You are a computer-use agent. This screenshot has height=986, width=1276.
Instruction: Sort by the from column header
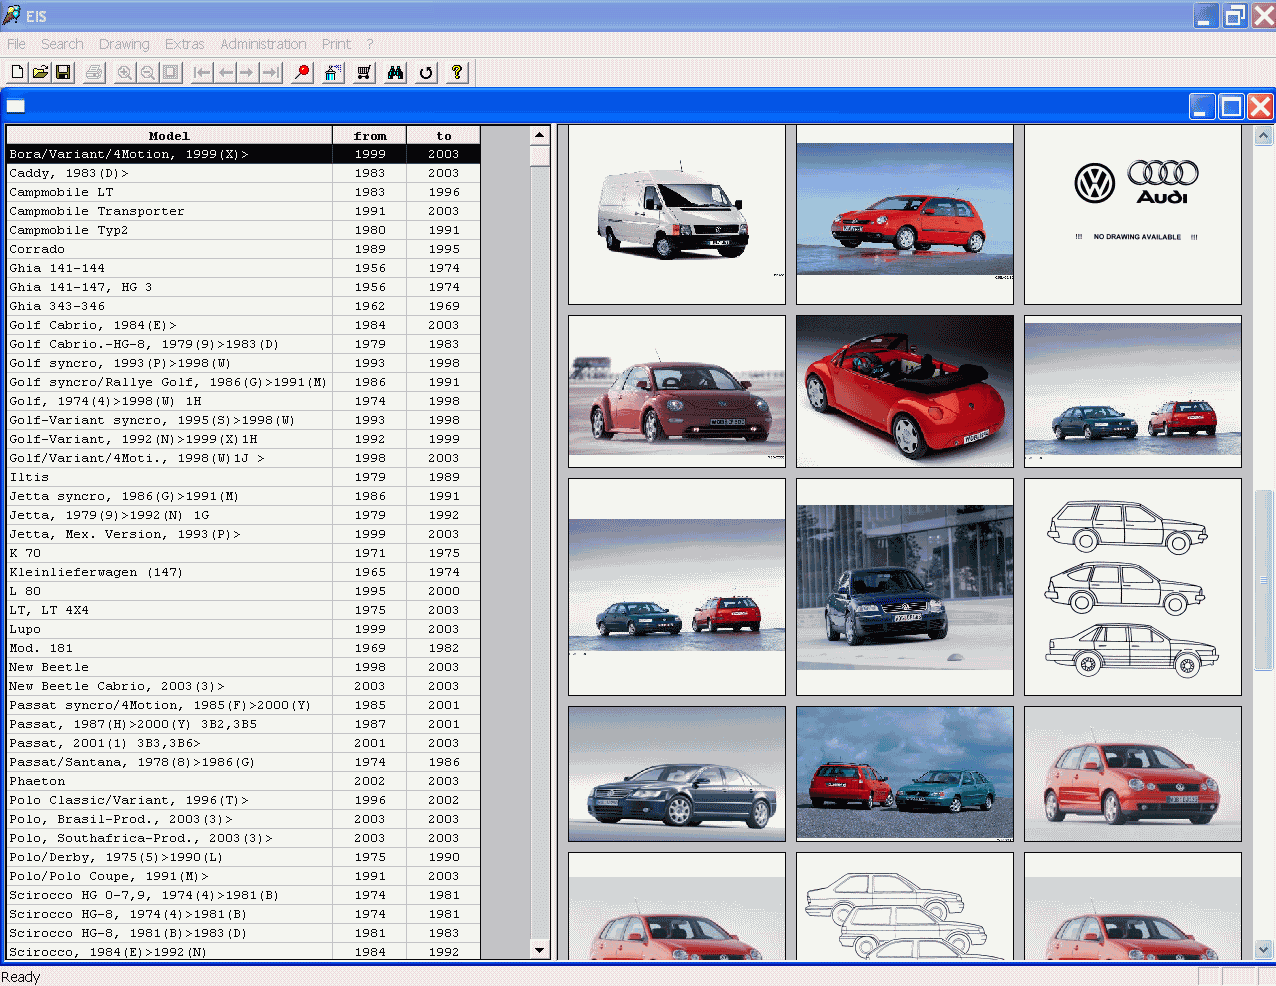pos(370,135)
